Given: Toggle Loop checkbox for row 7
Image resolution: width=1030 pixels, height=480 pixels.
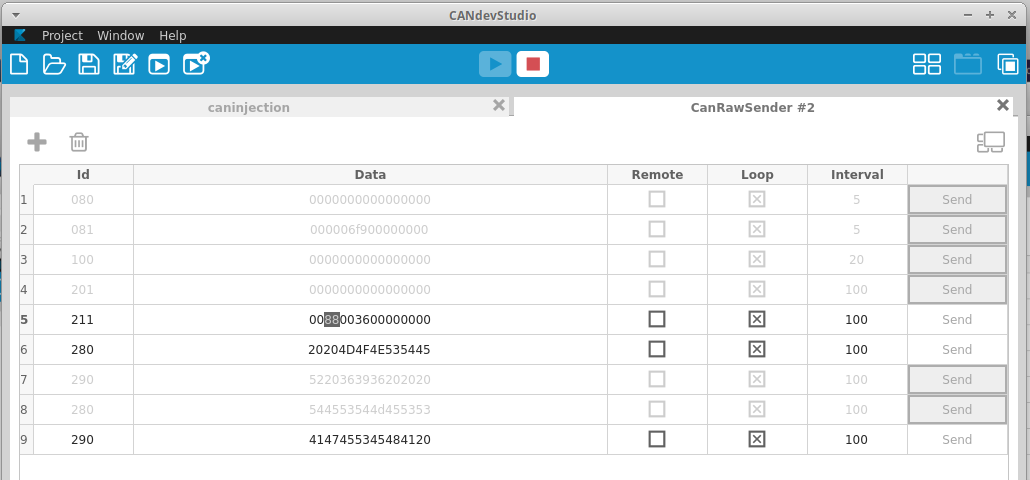Looking at the screenshot, I should (757, 379).
